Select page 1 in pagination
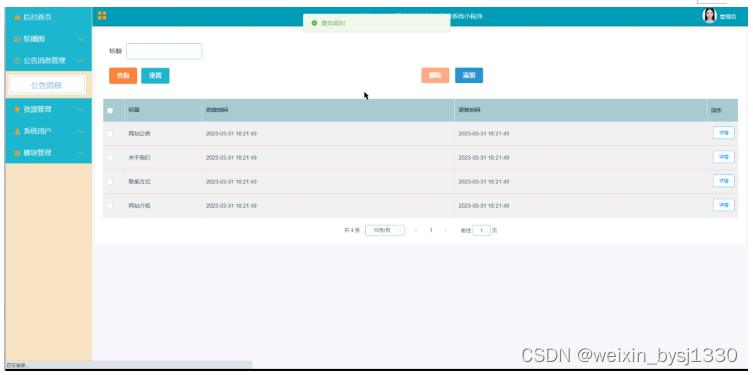 [x=431, y=230]
